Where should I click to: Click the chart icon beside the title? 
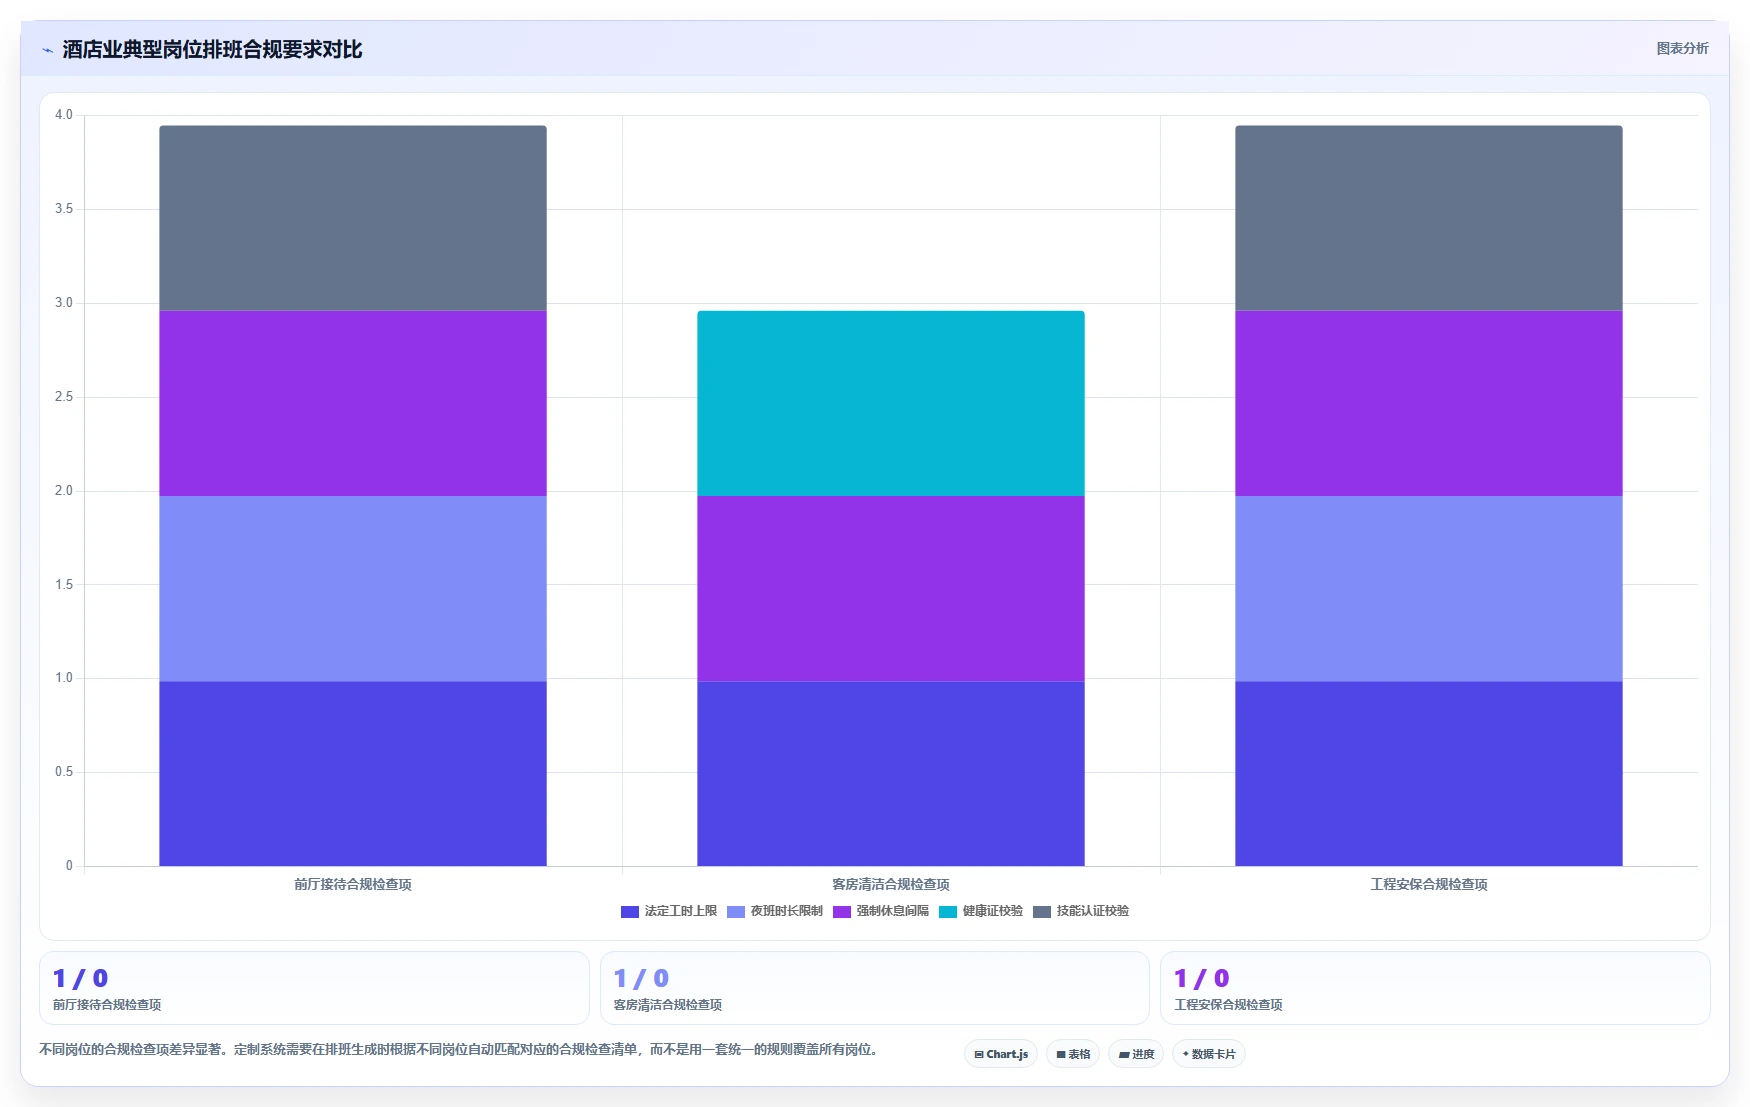tap(47, 50)
